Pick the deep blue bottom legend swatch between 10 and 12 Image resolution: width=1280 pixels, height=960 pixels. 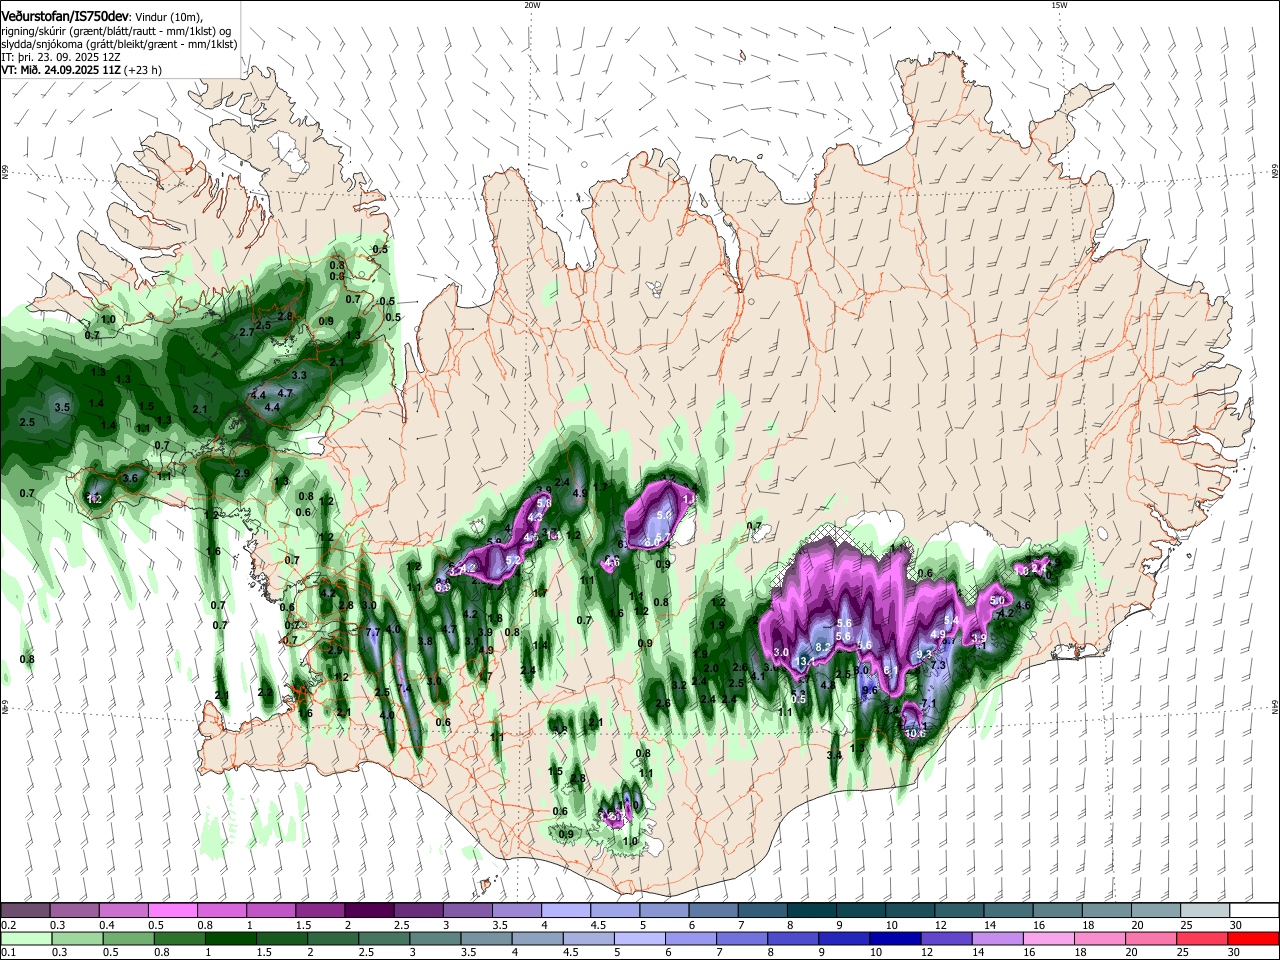(x=895, y=938)
